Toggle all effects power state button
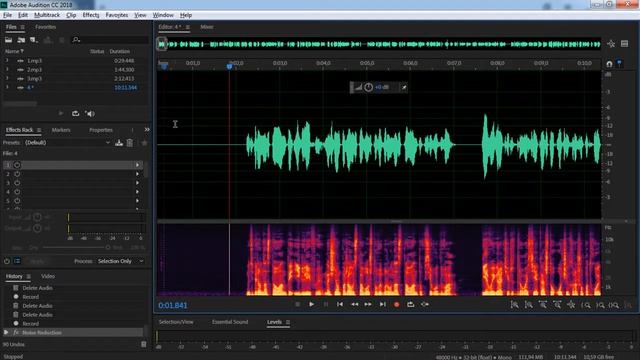This screenshot has width=640, height=360. click(7, 261)
